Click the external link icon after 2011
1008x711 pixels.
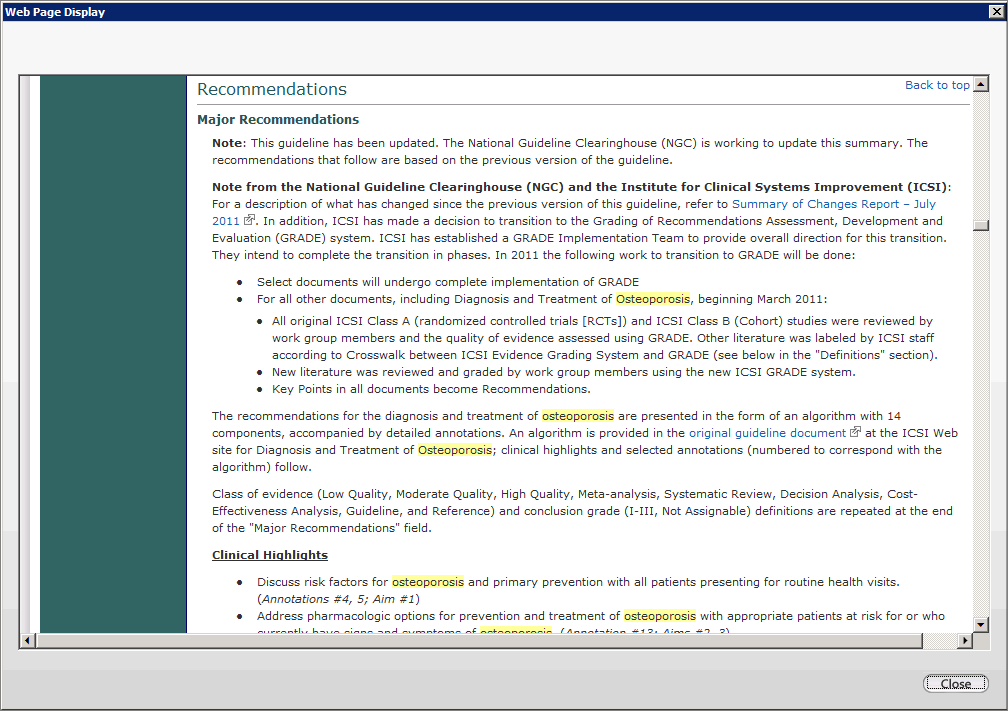[249, 220]
